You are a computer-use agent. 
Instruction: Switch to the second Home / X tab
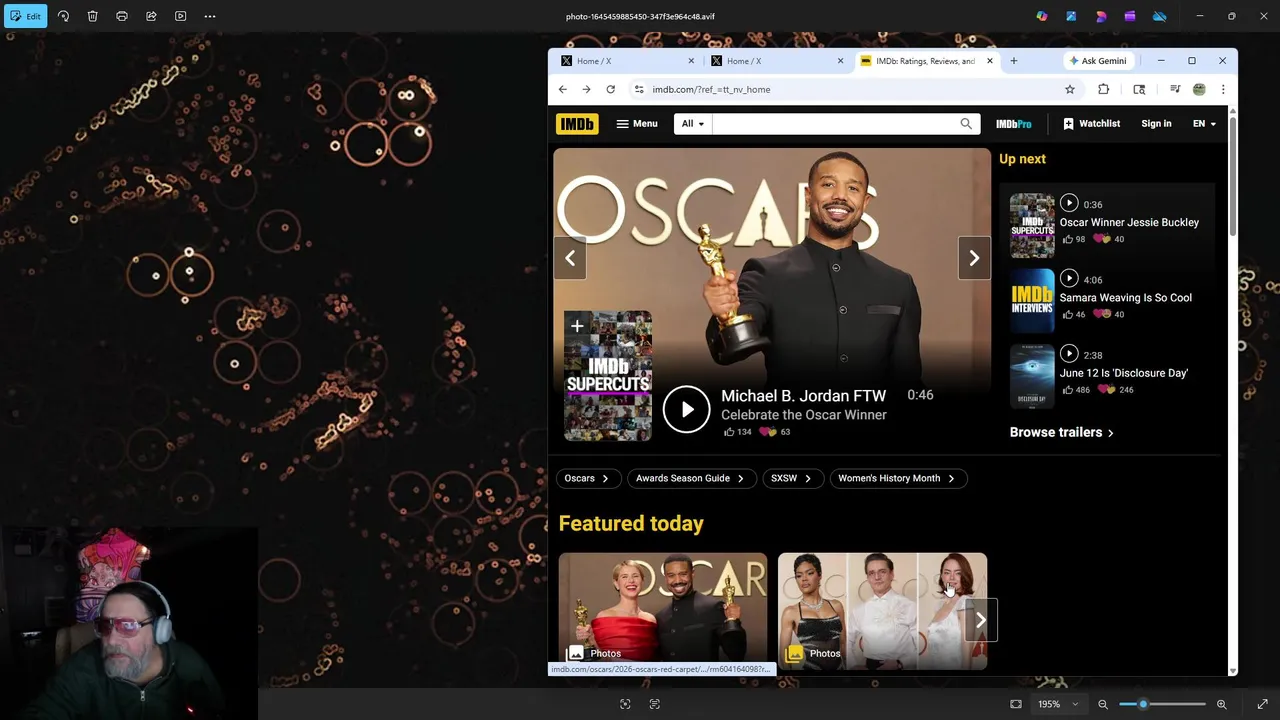click(775, 61)
